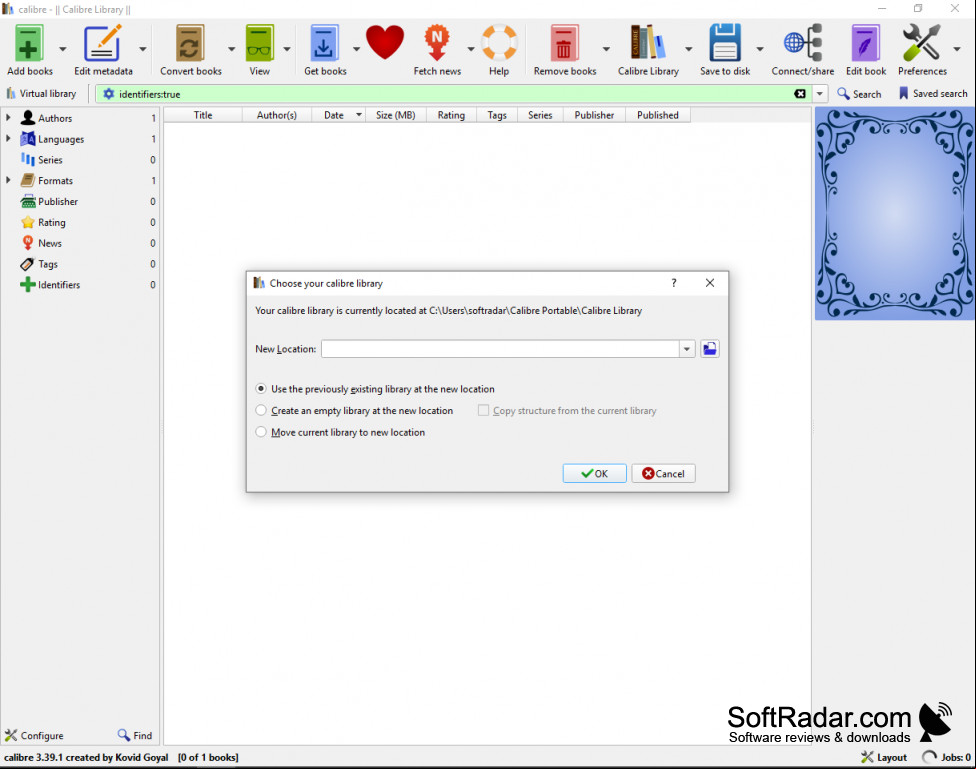Screen dimensions: 976x769
Task: Click Cancel in the library dialog
Action: 664,473
